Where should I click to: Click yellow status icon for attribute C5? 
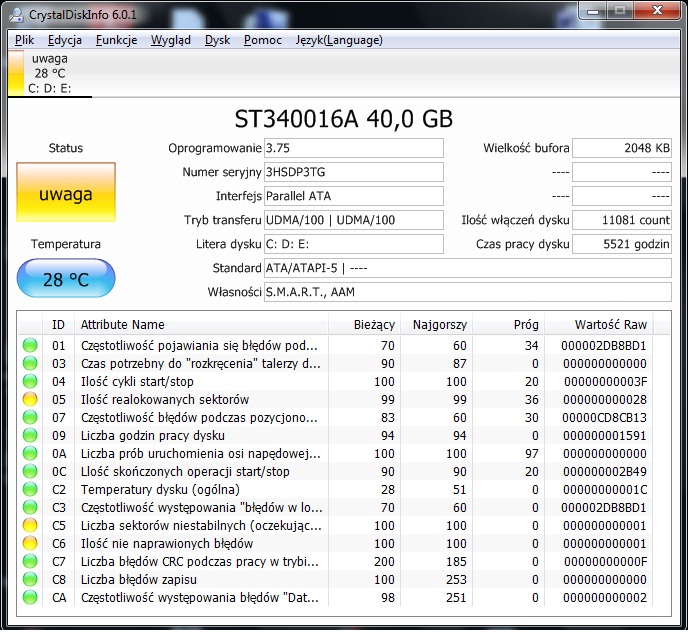tap(30, 525)
